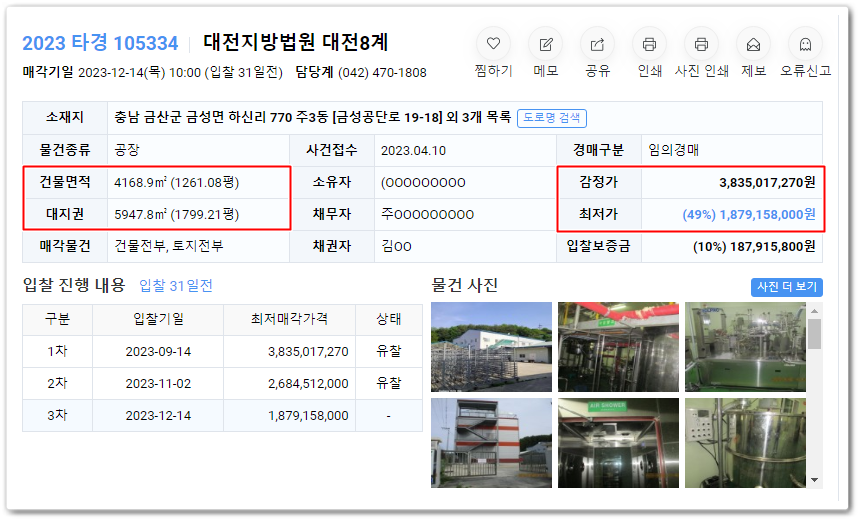861x522 pixels.
Task: Click the 매각기일 date 2023-12-14(목) 10:00 text
Action: pos(139,72)
